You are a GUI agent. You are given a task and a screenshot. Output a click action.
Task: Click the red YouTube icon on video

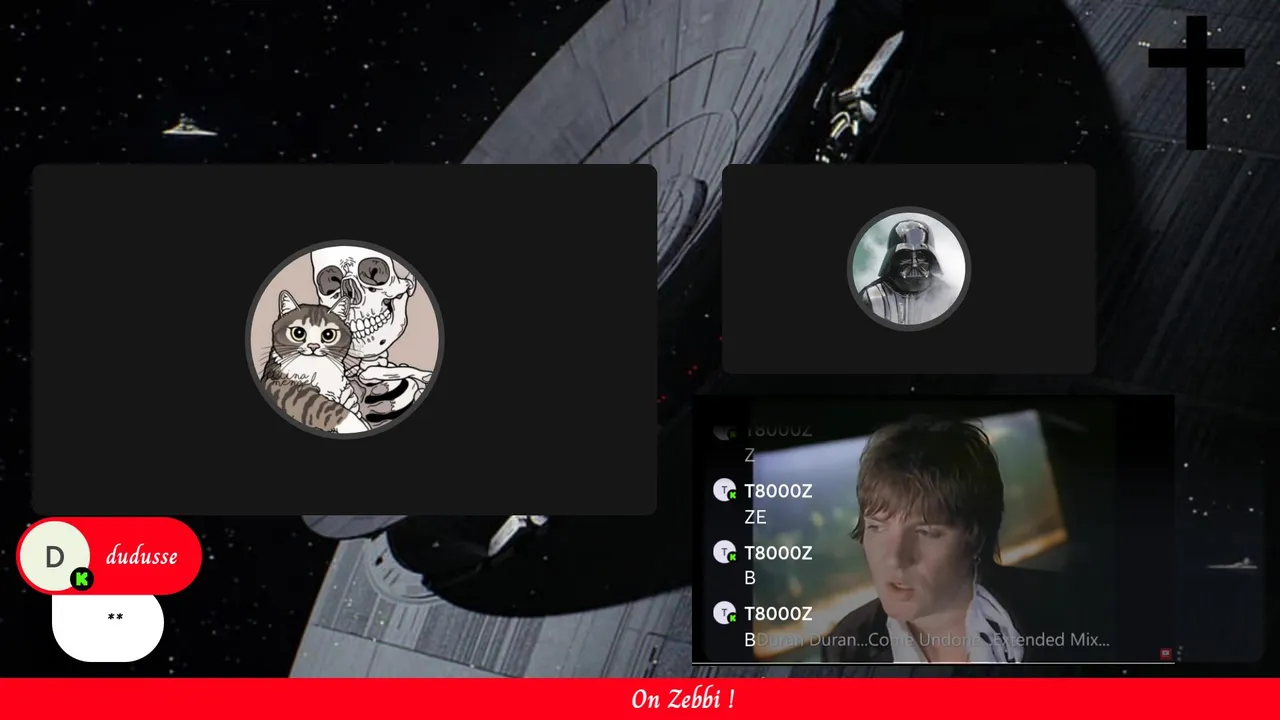(1165, 653)
